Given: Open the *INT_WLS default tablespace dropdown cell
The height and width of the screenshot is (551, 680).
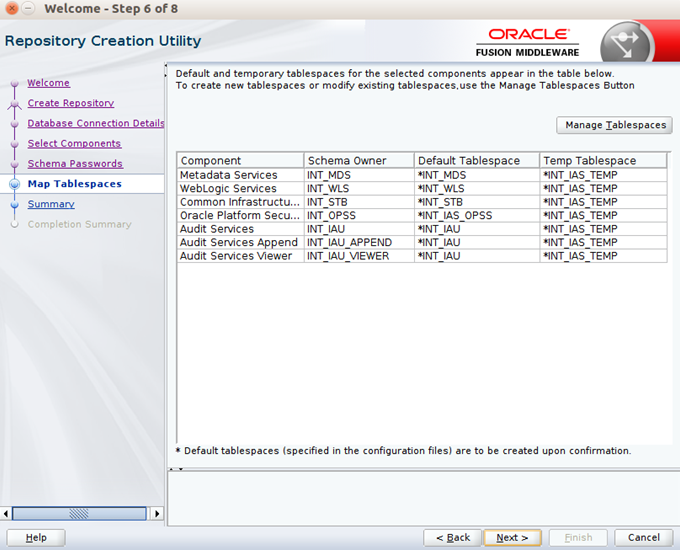Looking at the screenshot, I should (x=477, y=189).
